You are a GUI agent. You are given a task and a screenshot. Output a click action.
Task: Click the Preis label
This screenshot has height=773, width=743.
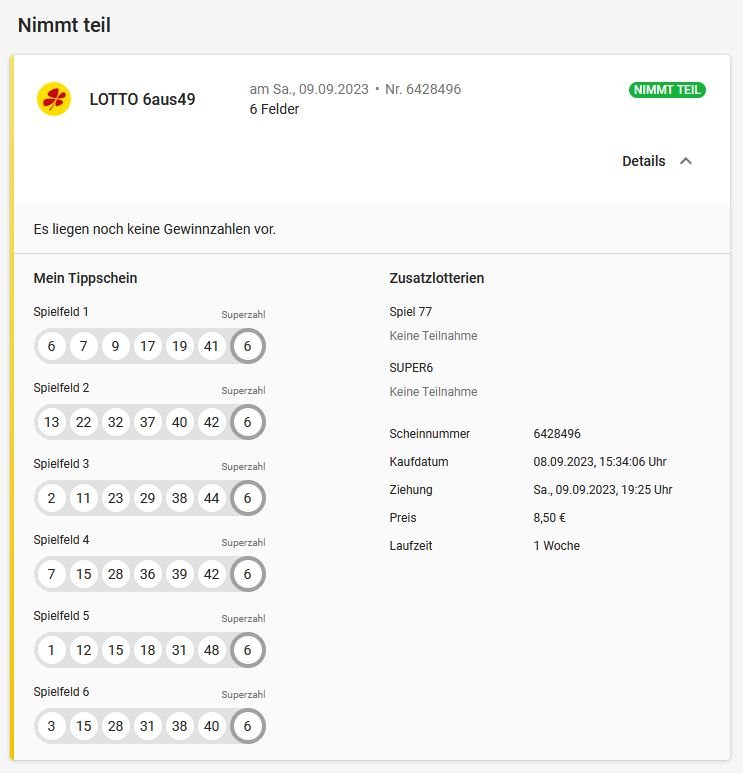(x=402, y=518)
